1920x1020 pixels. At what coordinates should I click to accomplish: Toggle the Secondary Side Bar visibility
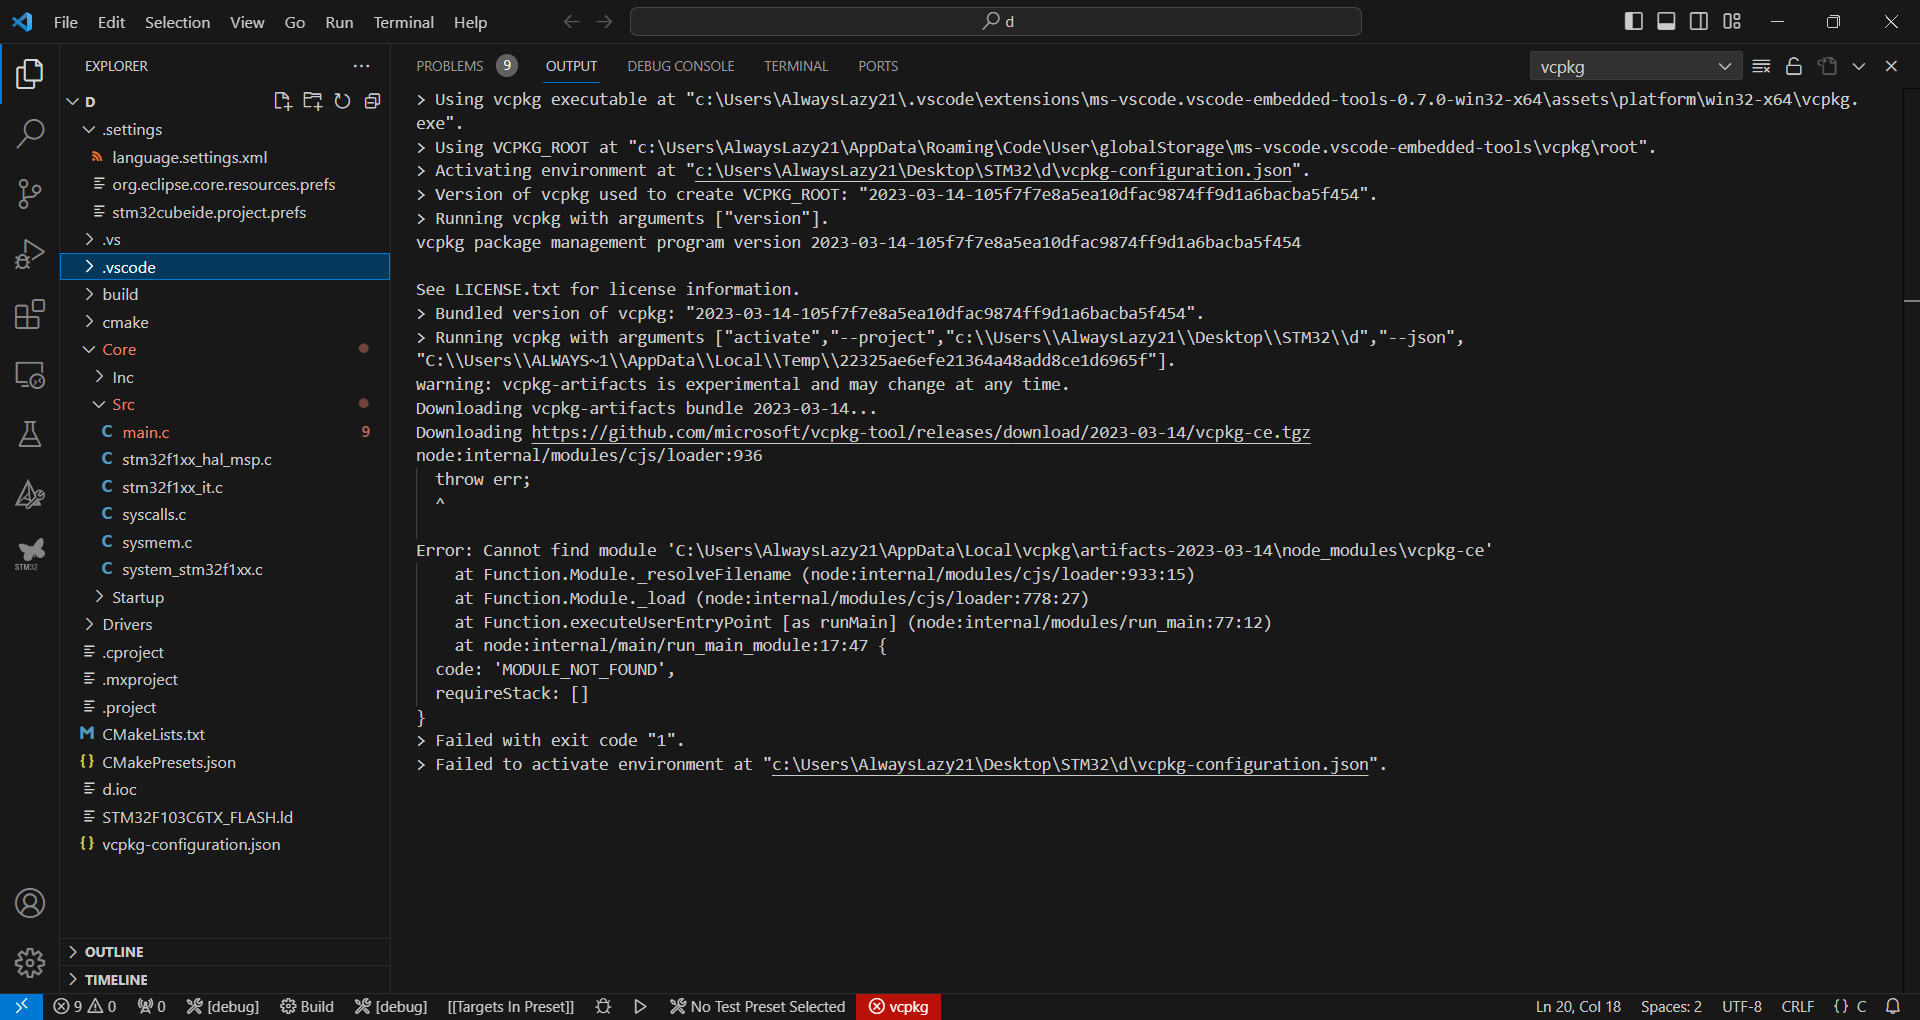pos(1699,20)
